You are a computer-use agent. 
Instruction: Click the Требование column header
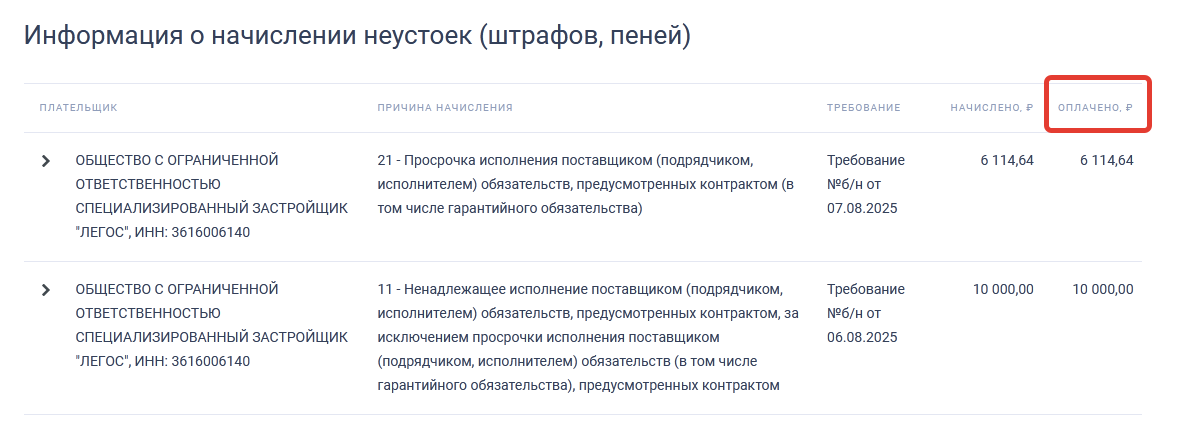864,107
